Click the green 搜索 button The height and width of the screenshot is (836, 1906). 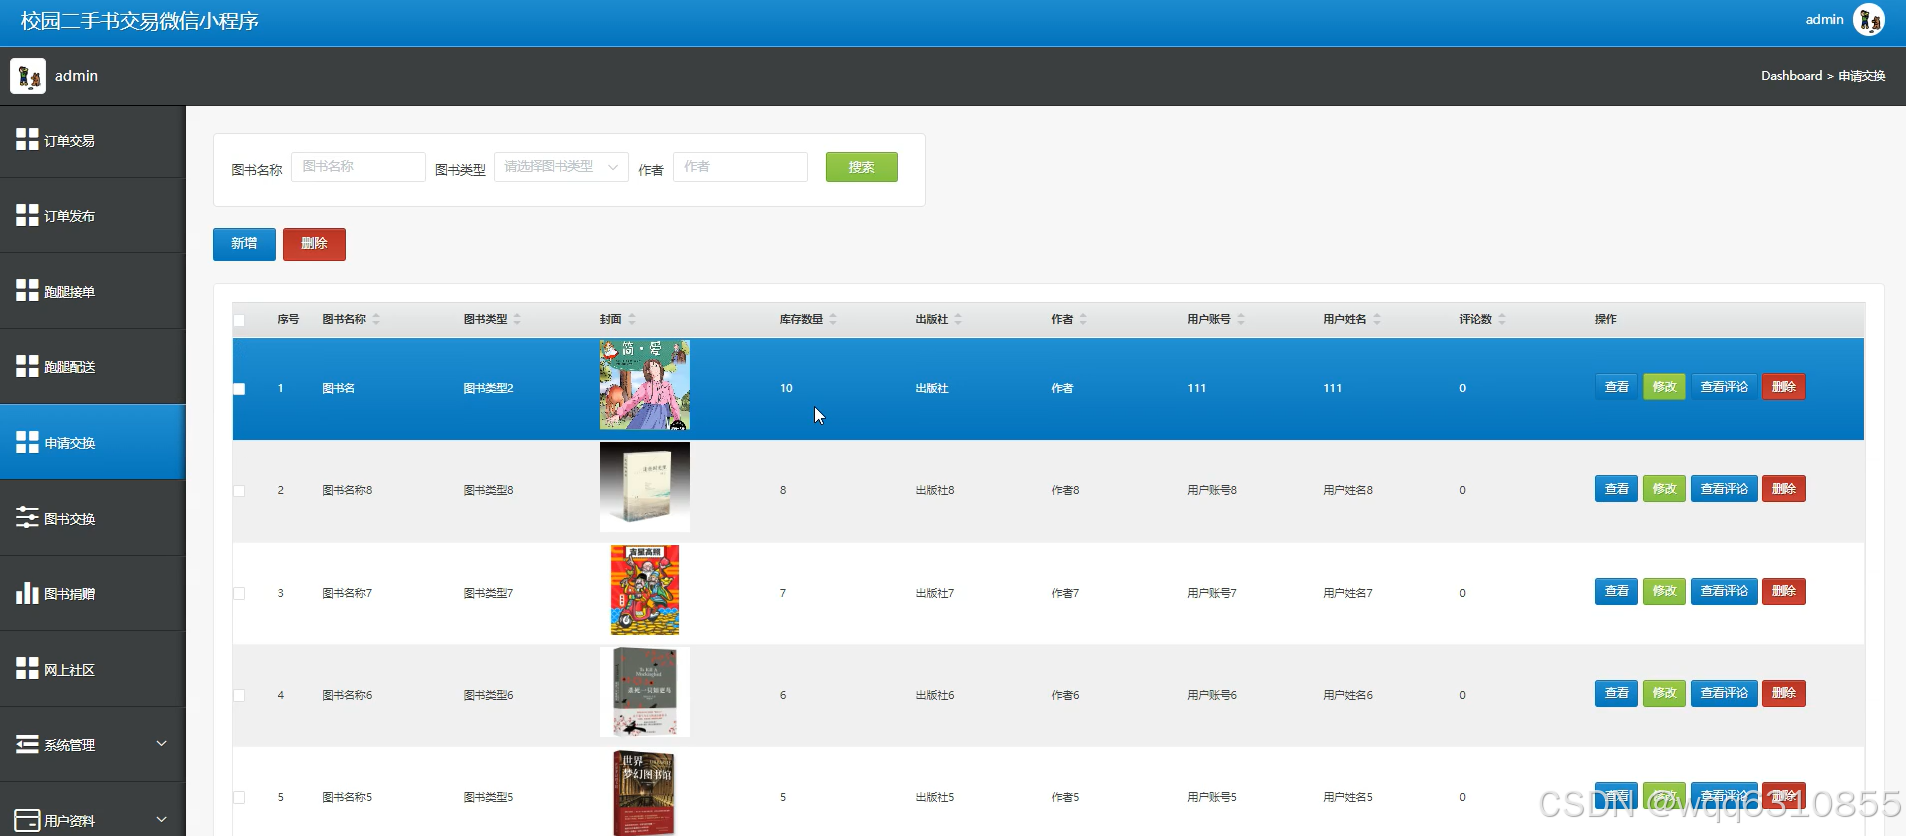[861, 167]
